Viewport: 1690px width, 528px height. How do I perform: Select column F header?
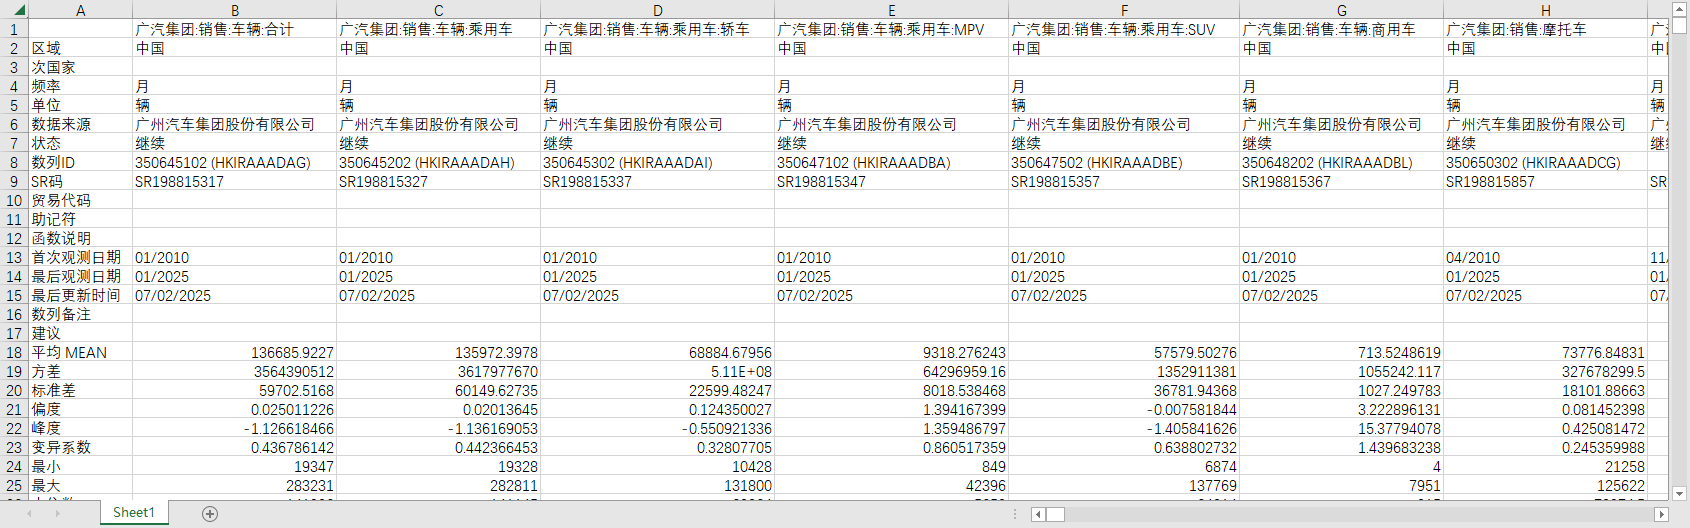point(1124,10)
